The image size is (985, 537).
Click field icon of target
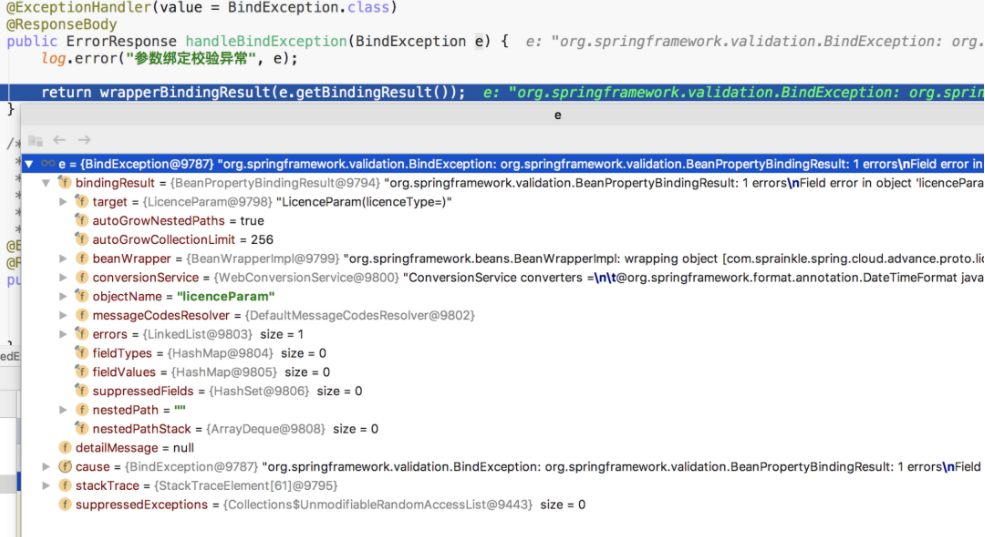(x=82, y=202)
